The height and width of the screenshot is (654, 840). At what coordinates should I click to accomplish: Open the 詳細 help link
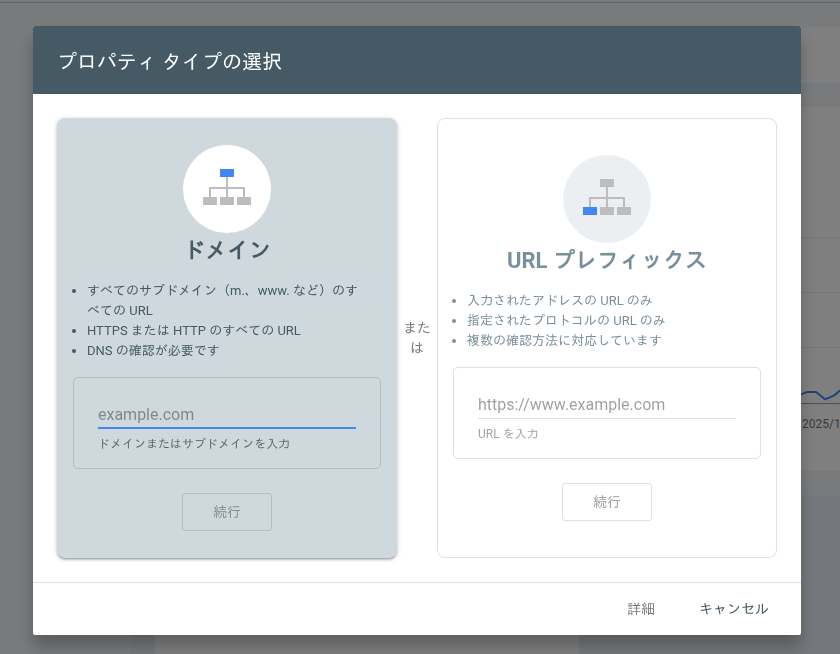point(641,608)
